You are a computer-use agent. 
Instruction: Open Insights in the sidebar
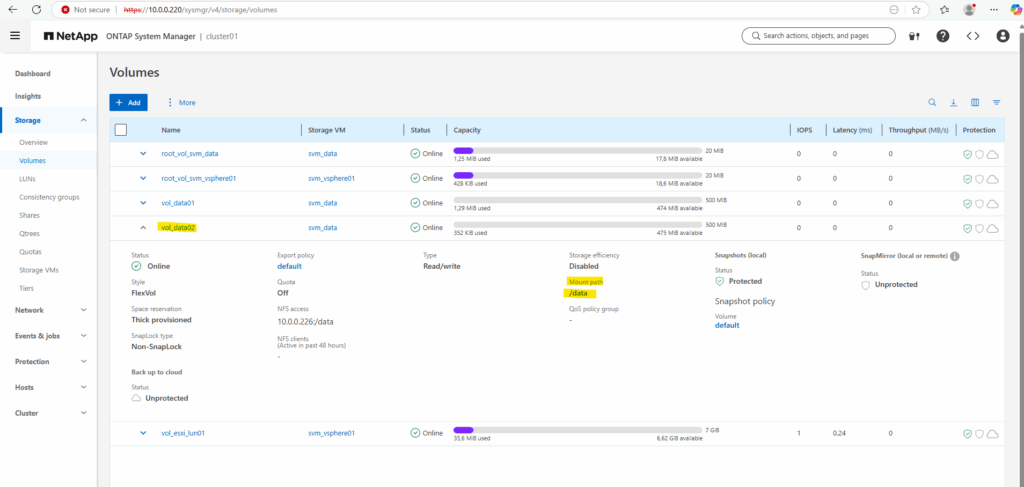click(x=28, y=96)
